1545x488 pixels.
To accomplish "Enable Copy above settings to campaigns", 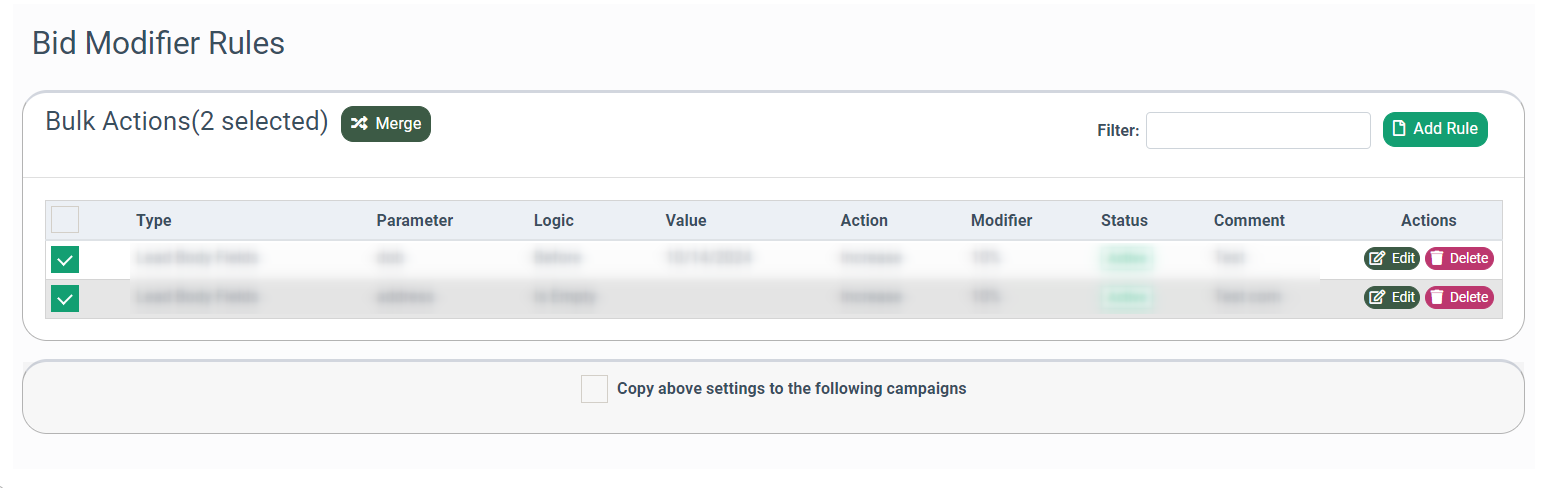I will coord(594,389).
